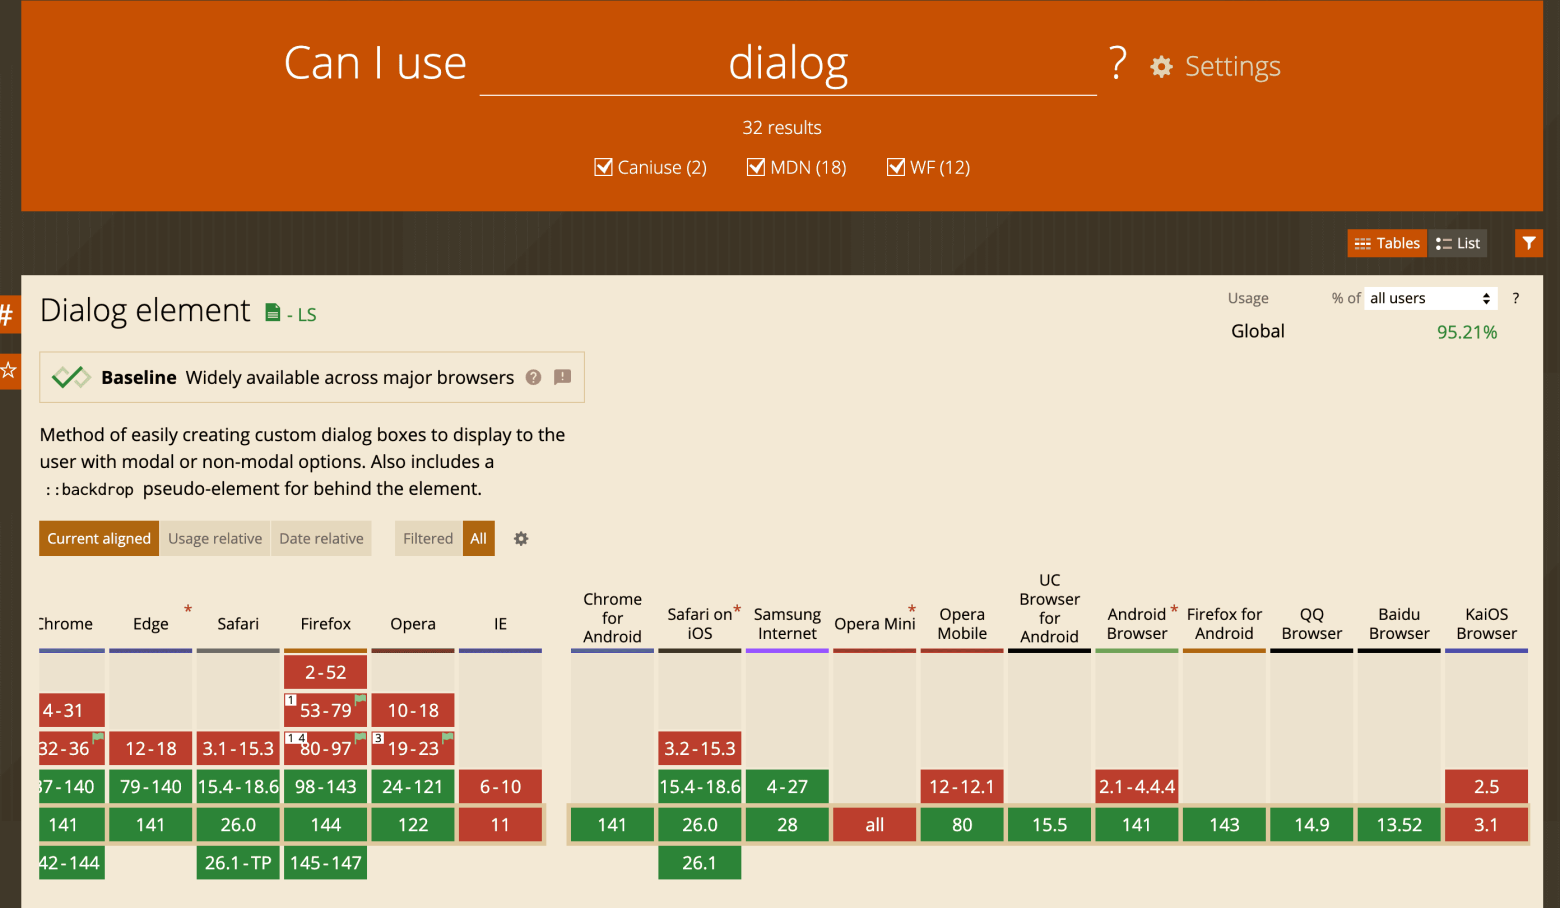Screen dimensions: 1560x908
Task: Open table settings gear next to All
Action: [521, 538]
